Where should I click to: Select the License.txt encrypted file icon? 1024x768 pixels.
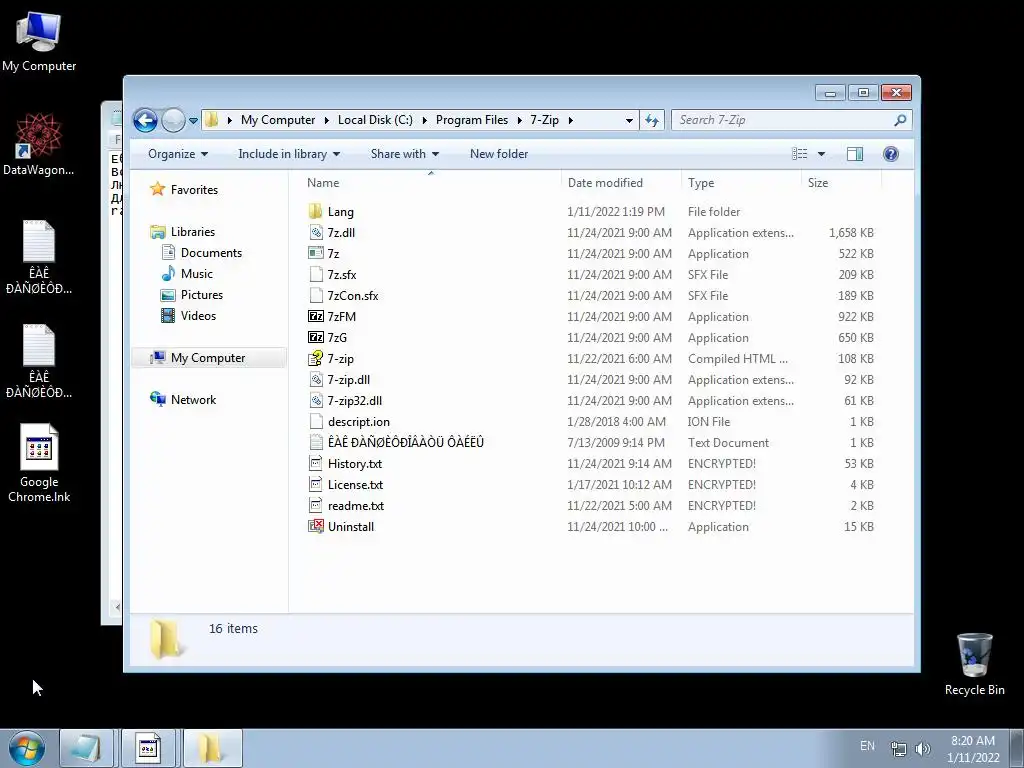315,485
